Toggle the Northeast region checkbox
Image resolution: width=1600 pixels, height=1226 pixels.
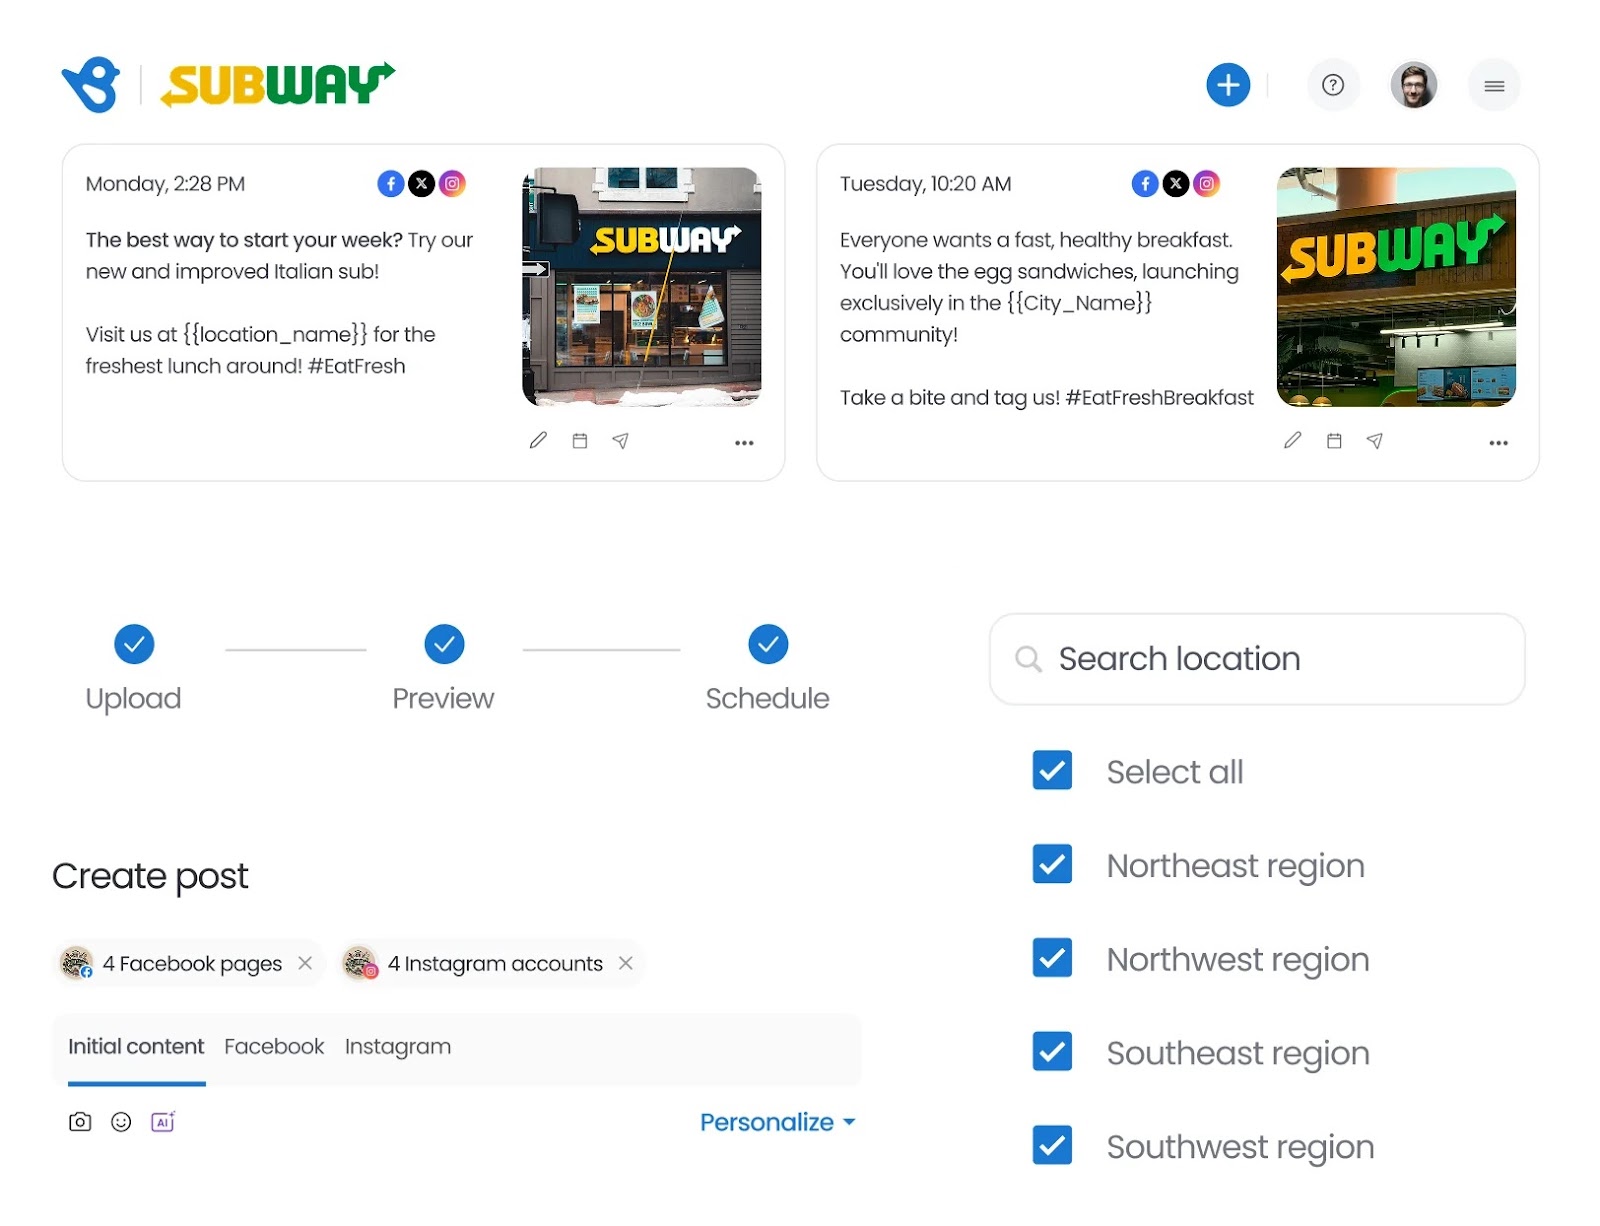(x=1052, y=864)
